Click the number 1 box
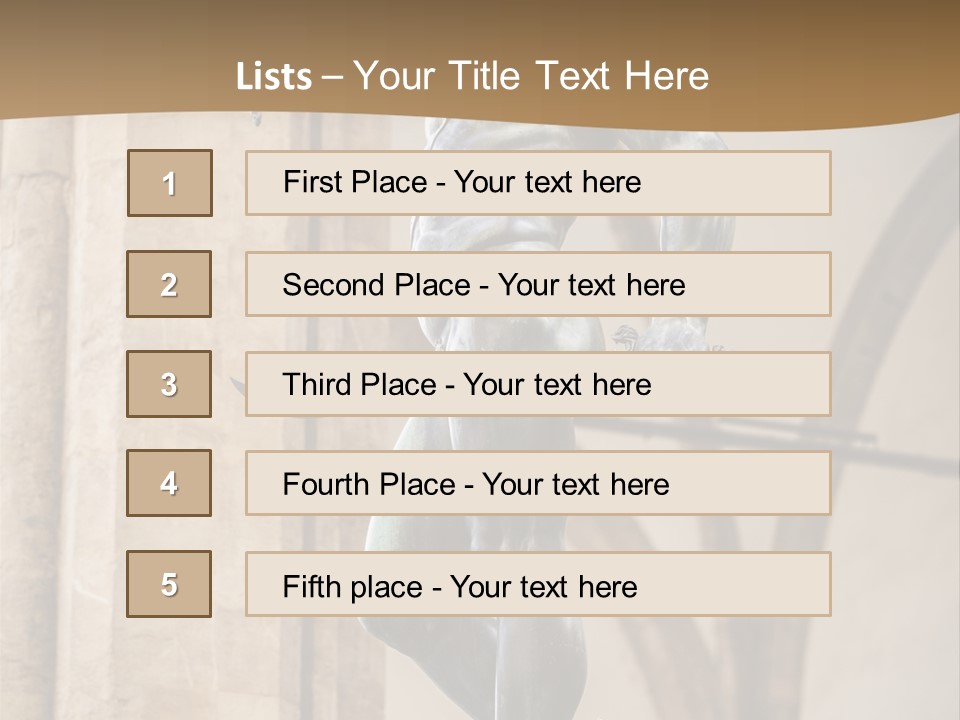This screenshot has width=960, height=720. tap(170, 183)
